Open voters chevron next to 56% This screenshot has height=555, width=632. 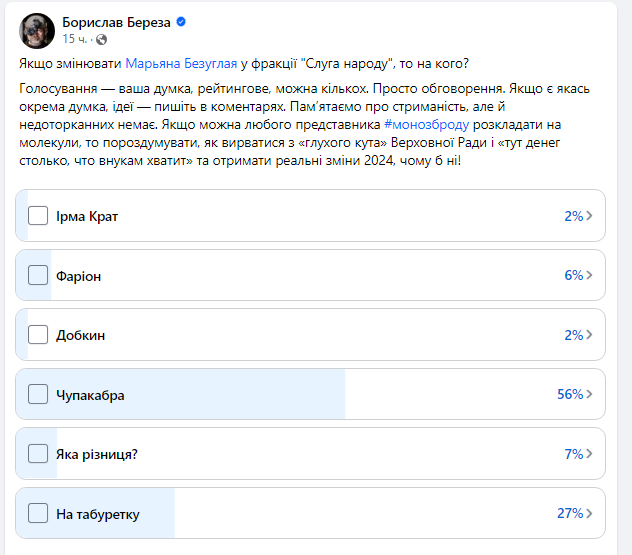[590, 394]
